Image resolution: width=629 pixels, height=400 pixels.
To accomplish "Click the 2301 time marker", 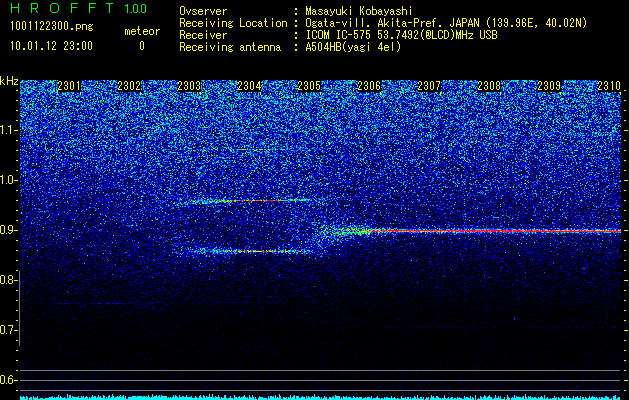I will coord(69,86).
